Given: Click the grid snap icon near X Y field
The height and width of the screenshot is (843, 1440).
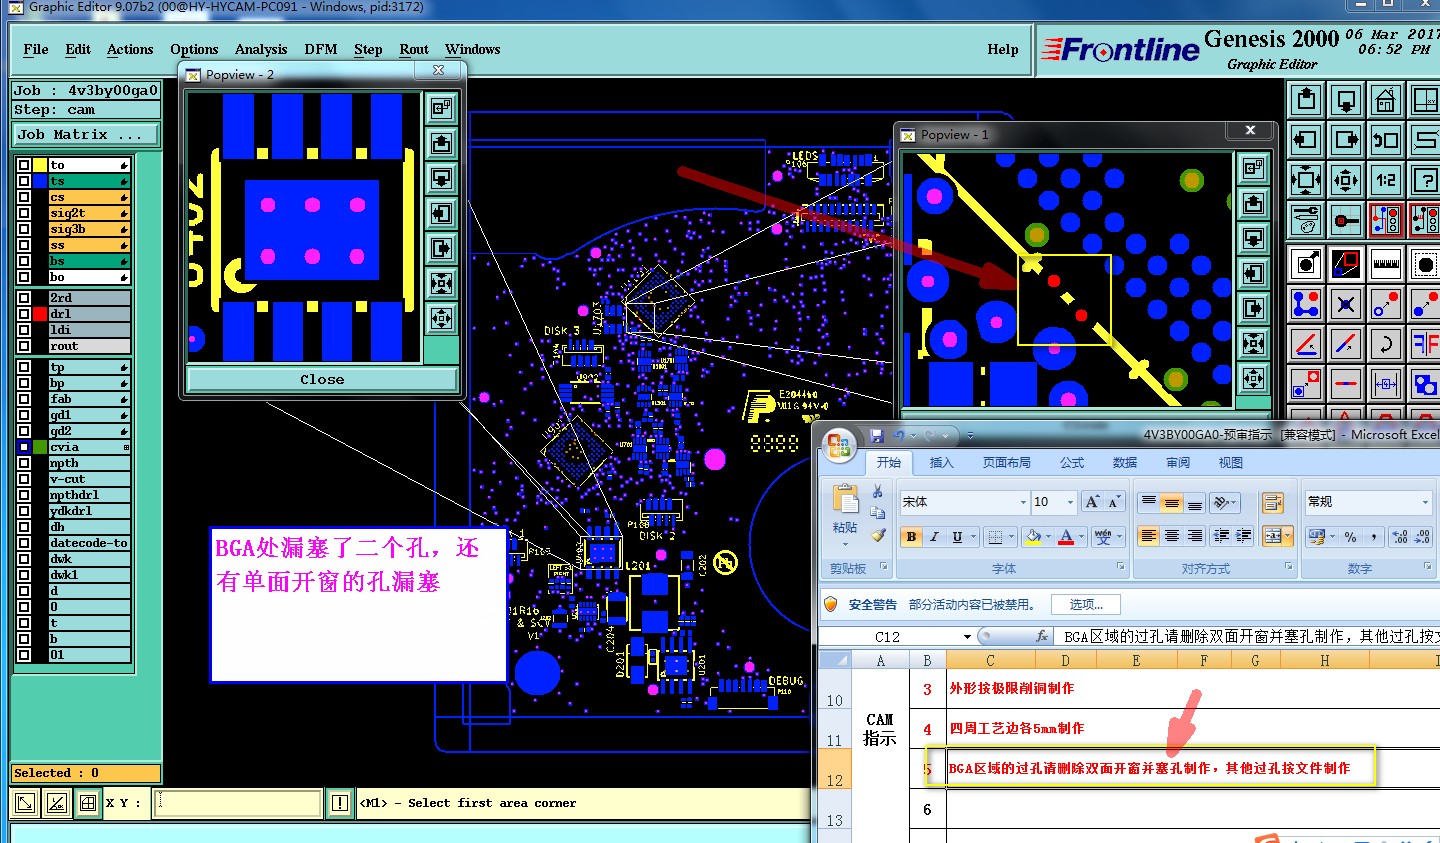Looking at the screenshot, I should [x=88, y=803].
